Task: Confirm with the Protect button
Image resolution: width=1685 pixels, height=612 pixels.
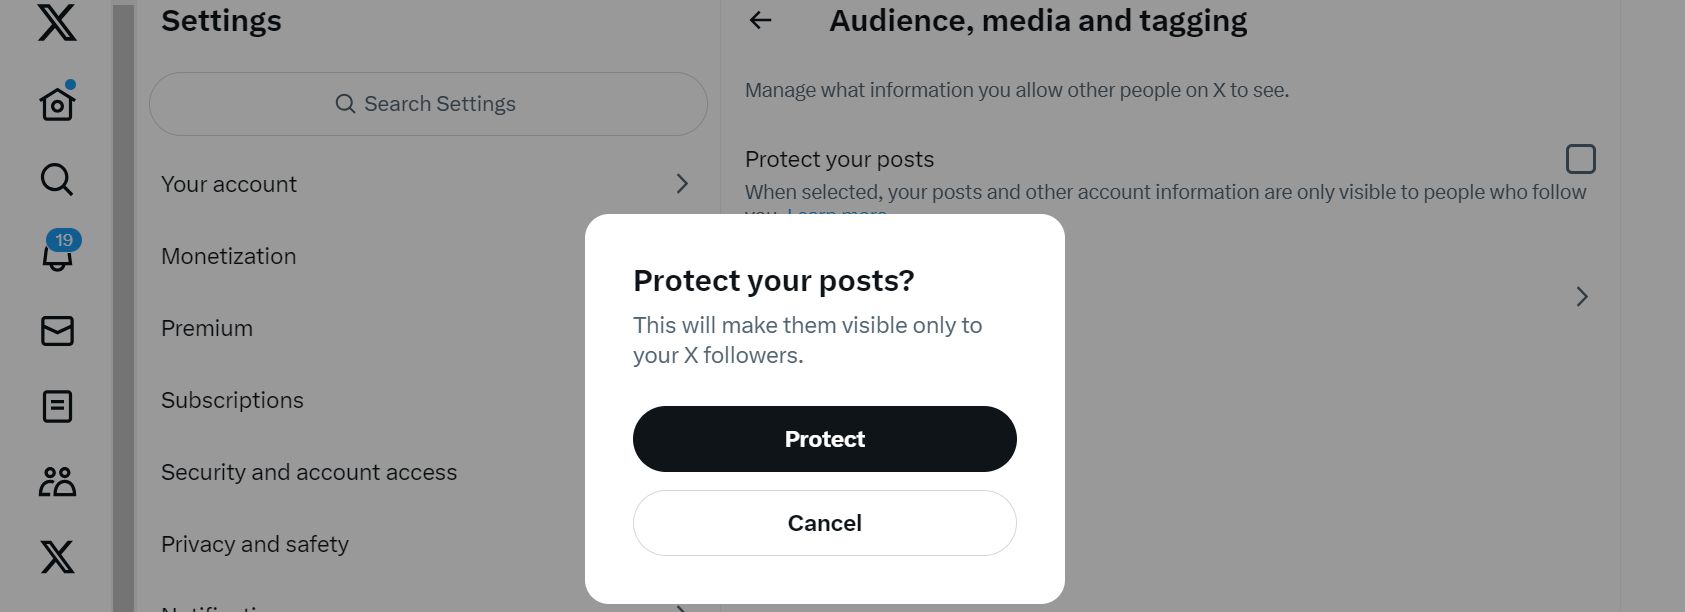Action: click(x=824, y=438)
